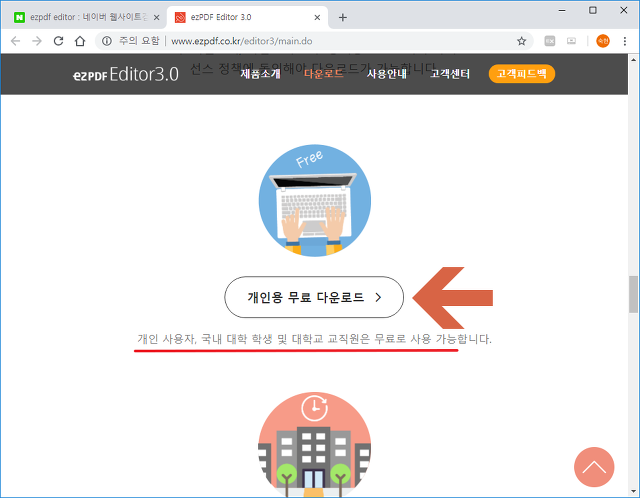The width and height of the screenshot is (640, 498).
Task: Click 개인용 무료 다운로드 button
Action: pyautogui.click(x=314, y=297)
